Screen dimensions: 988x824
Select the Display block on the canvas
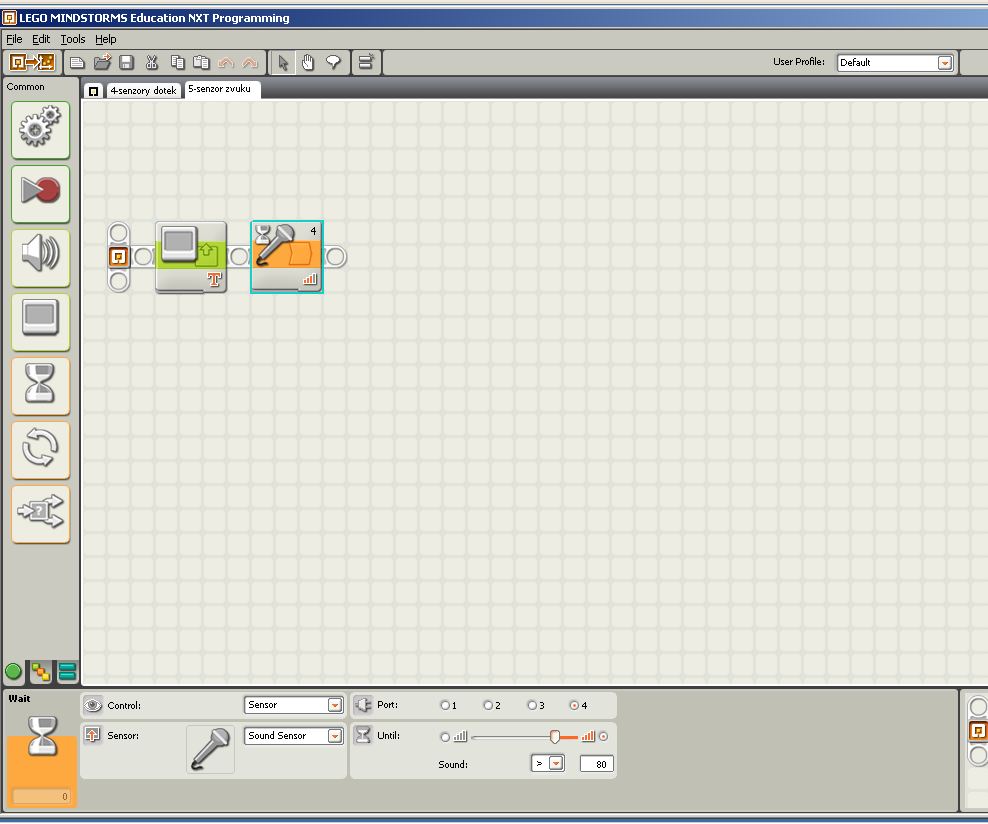[x=191, y=257]
